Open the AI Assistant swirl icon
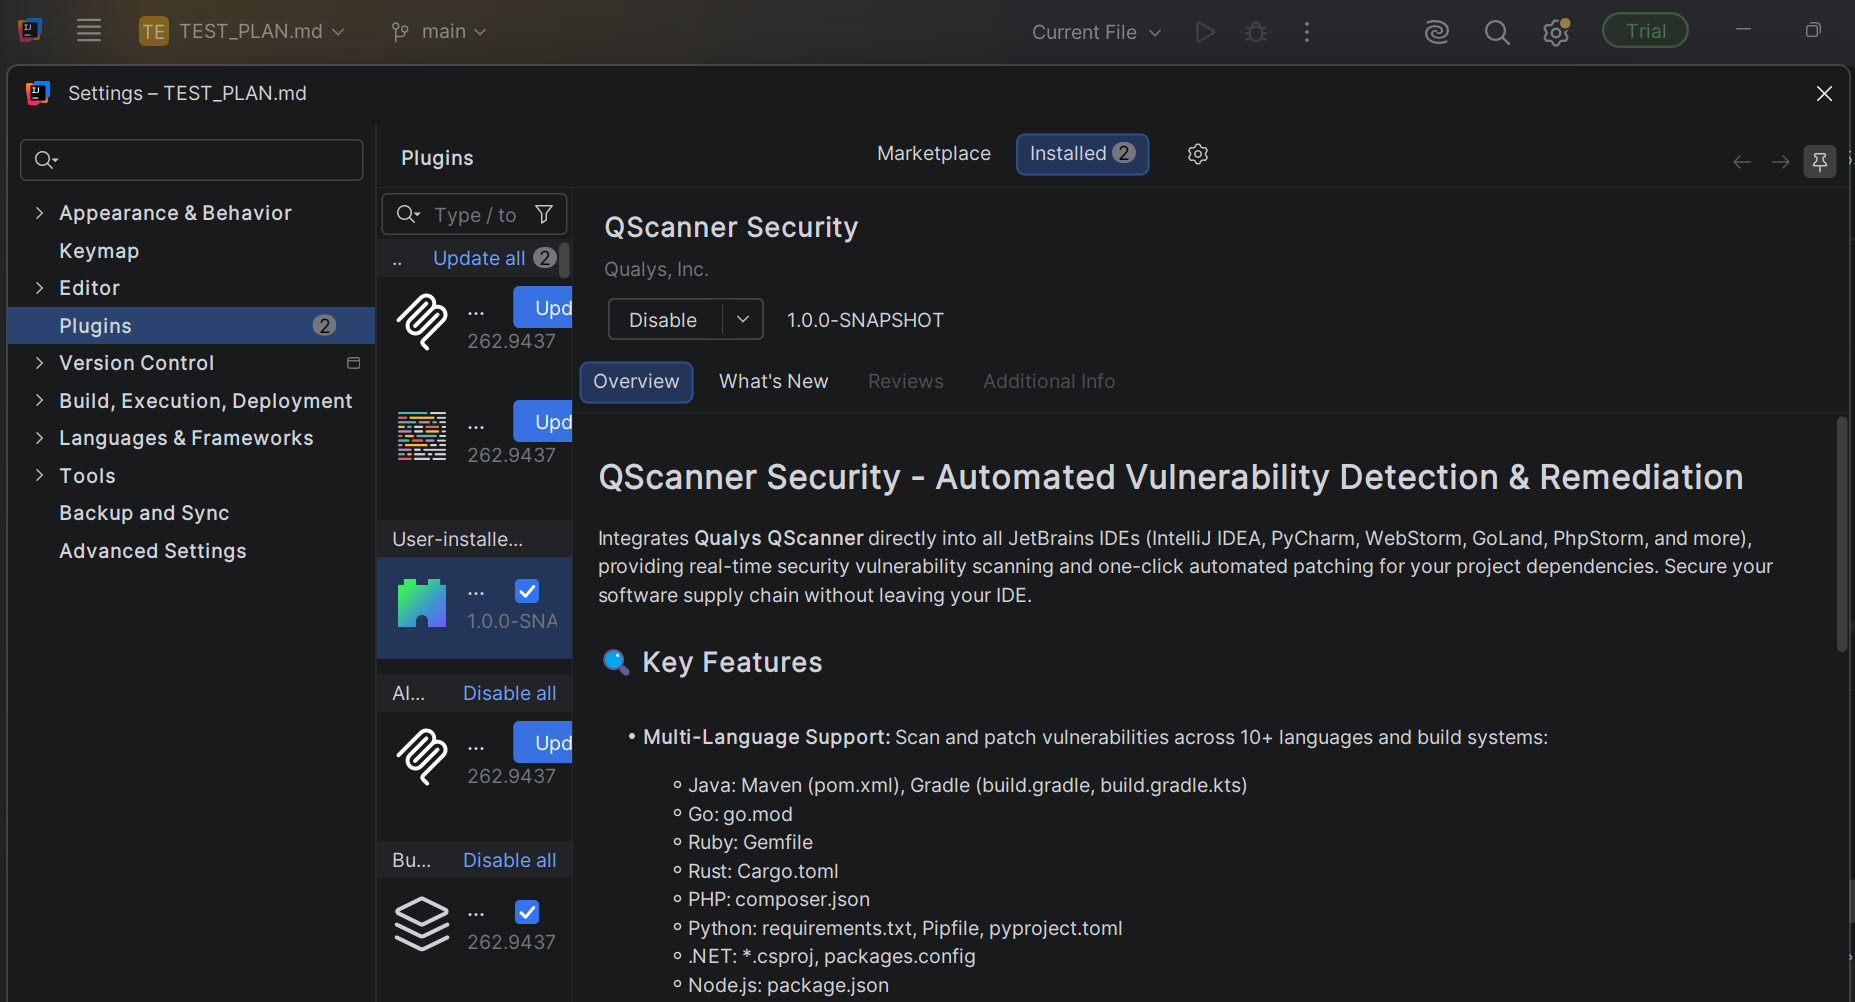 1437,32
